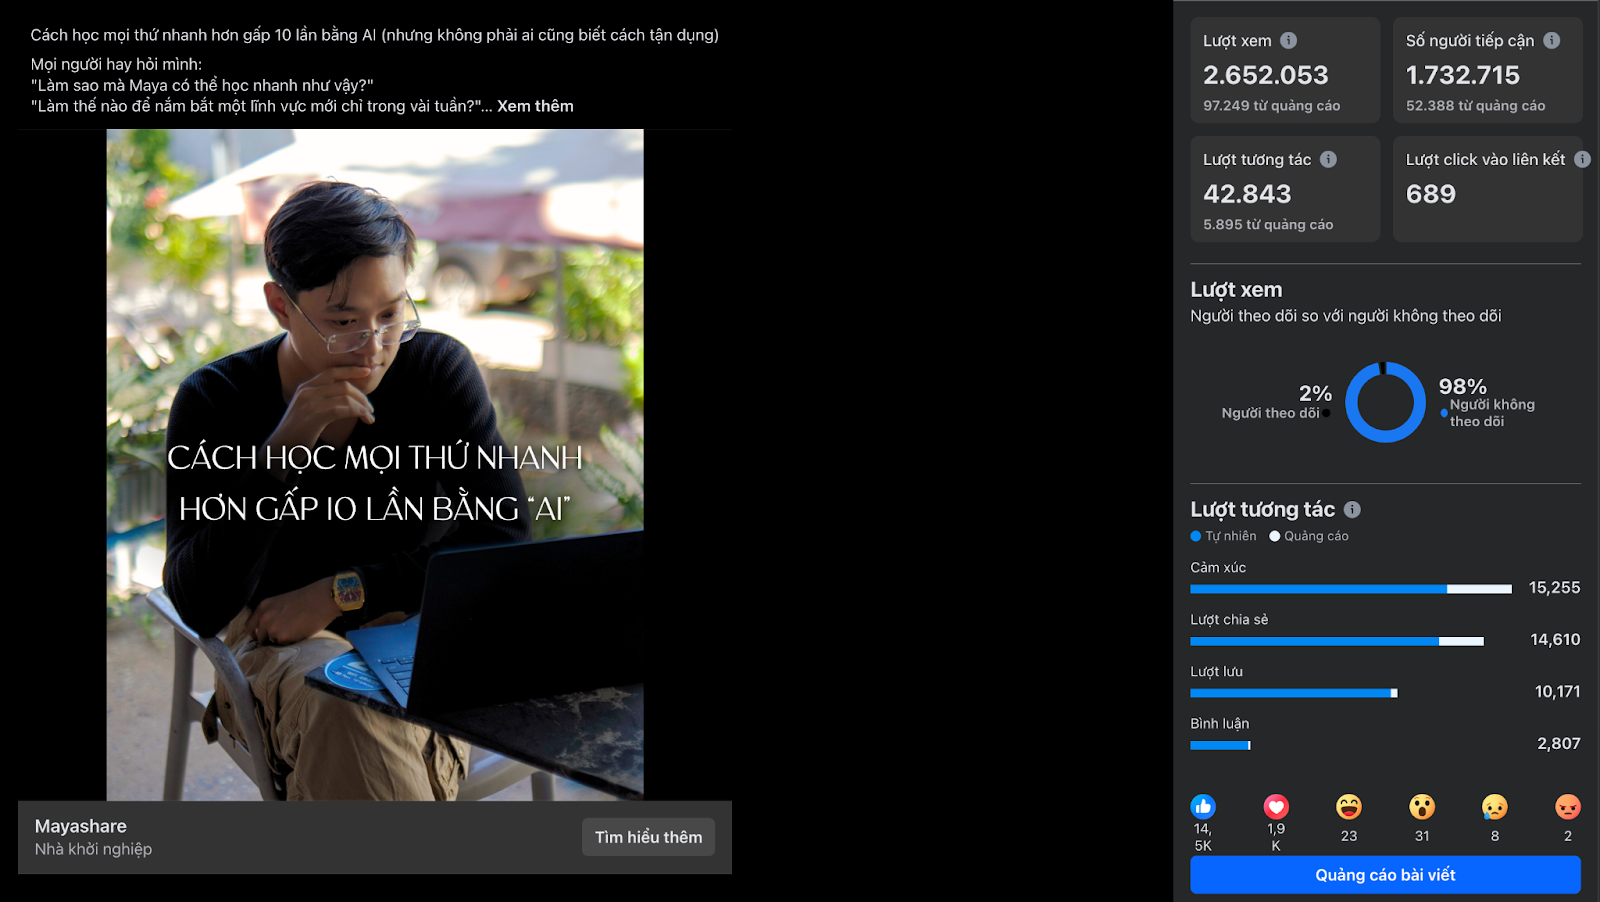The image size is (1600, 902).
Task: Click the Sad reaction icon with 8
Action: pyautogui.click(x=1495, y=806)
